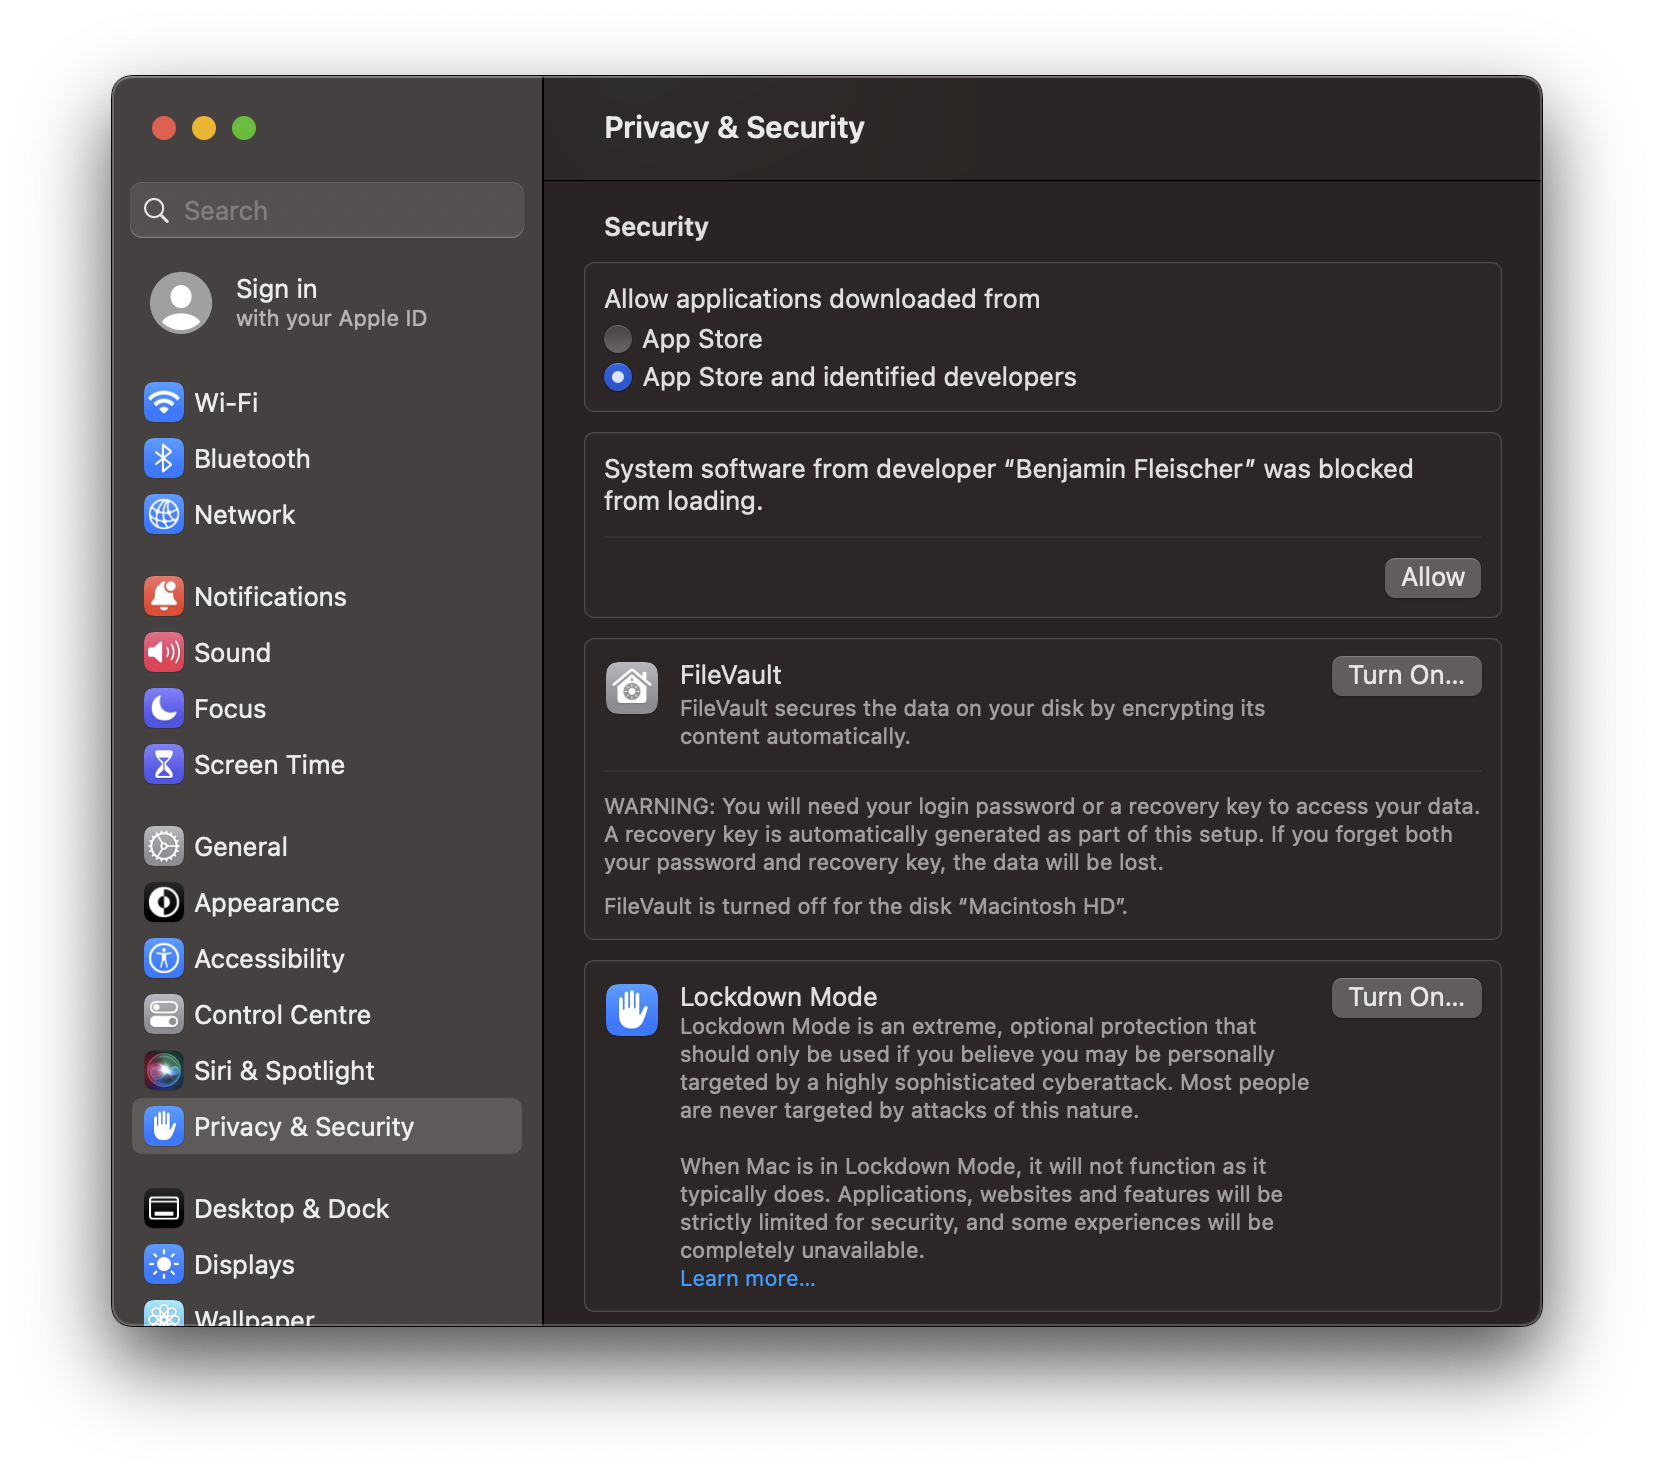Select the Appearance icon
The width and height of the screenshot is (1654, 1474).
point(164,903)
